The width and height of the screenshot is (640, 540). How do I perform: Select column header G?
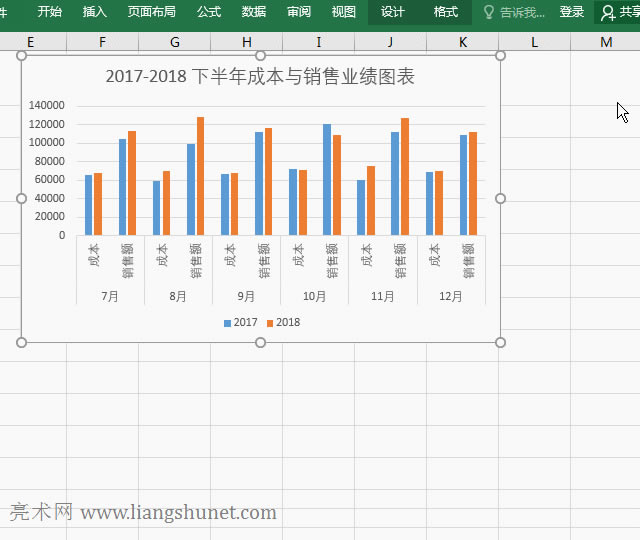[x=175, y=42]
